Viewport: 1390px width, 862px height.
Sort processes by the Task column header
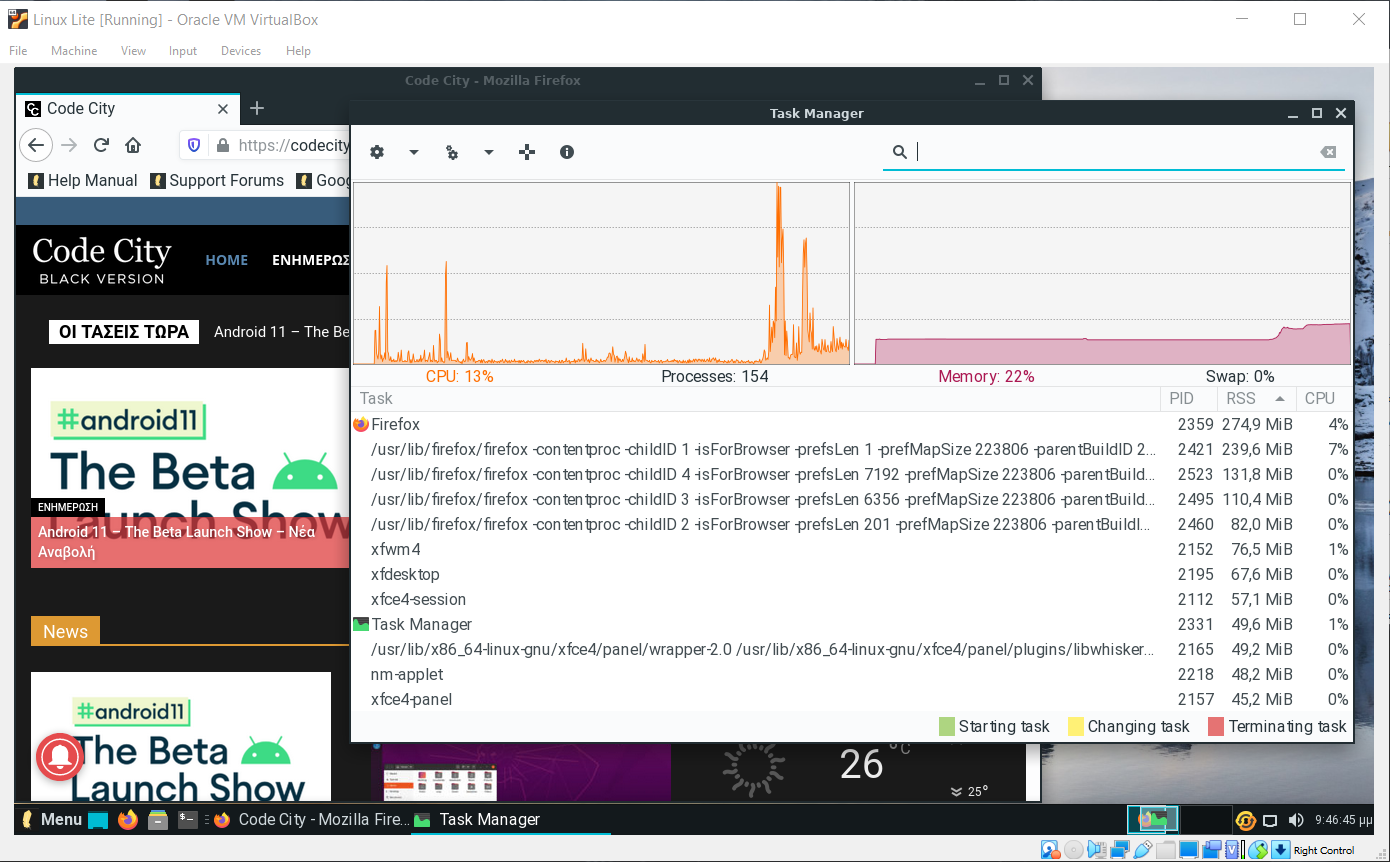756,398
